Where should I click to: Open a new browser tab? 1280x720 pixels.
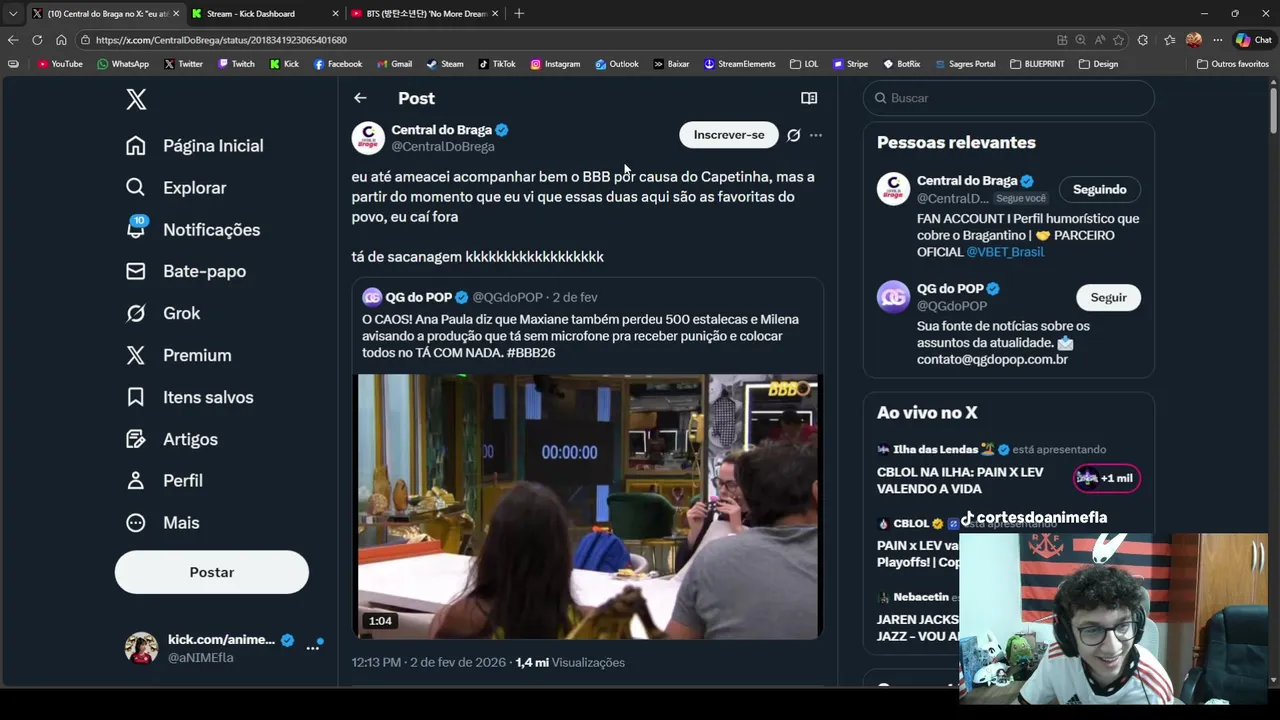click(x=519, y=14)
